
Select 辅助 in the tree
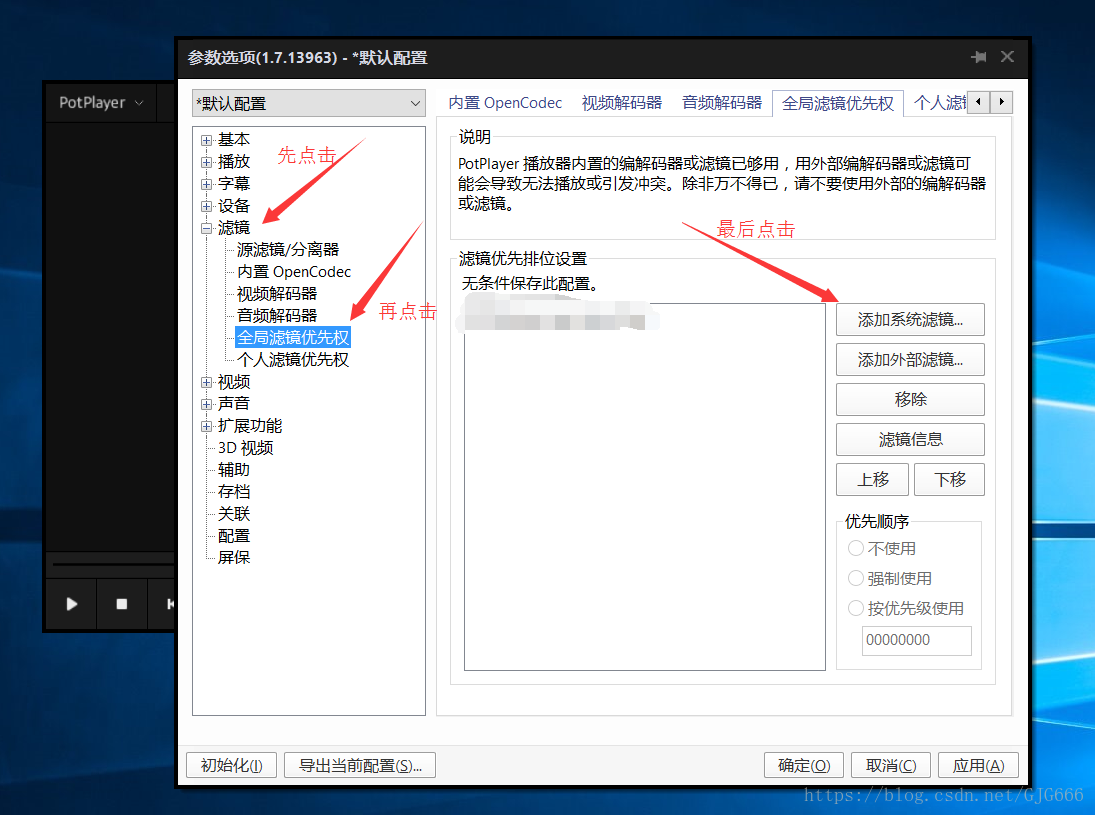point(233,470)
